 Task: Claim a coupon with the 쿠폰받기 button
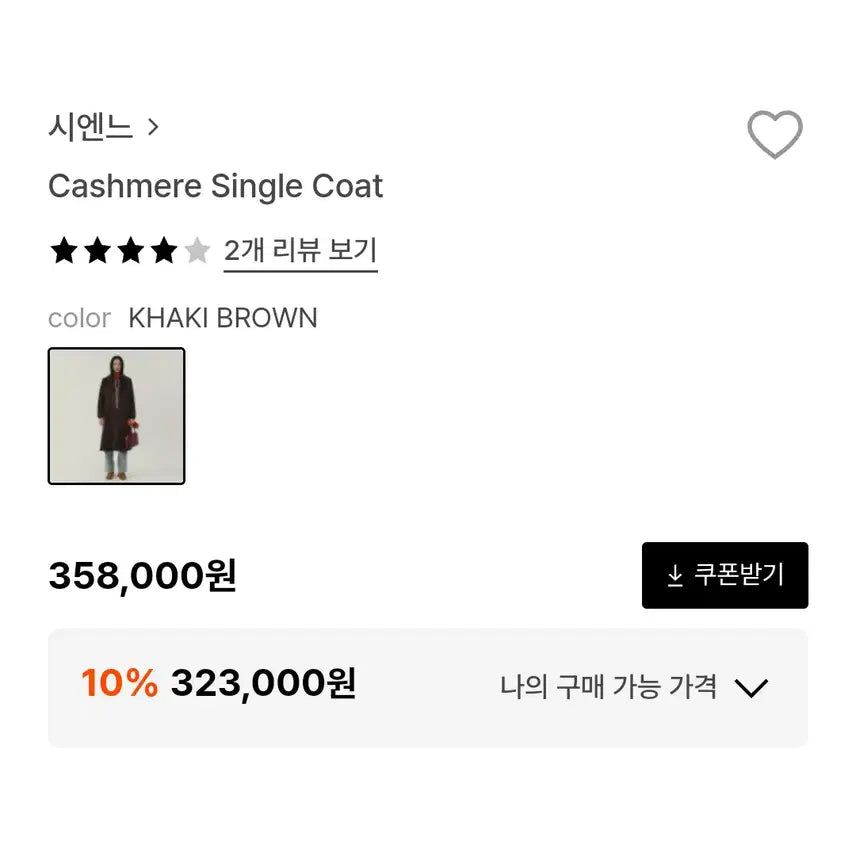(x=724, y=575)
